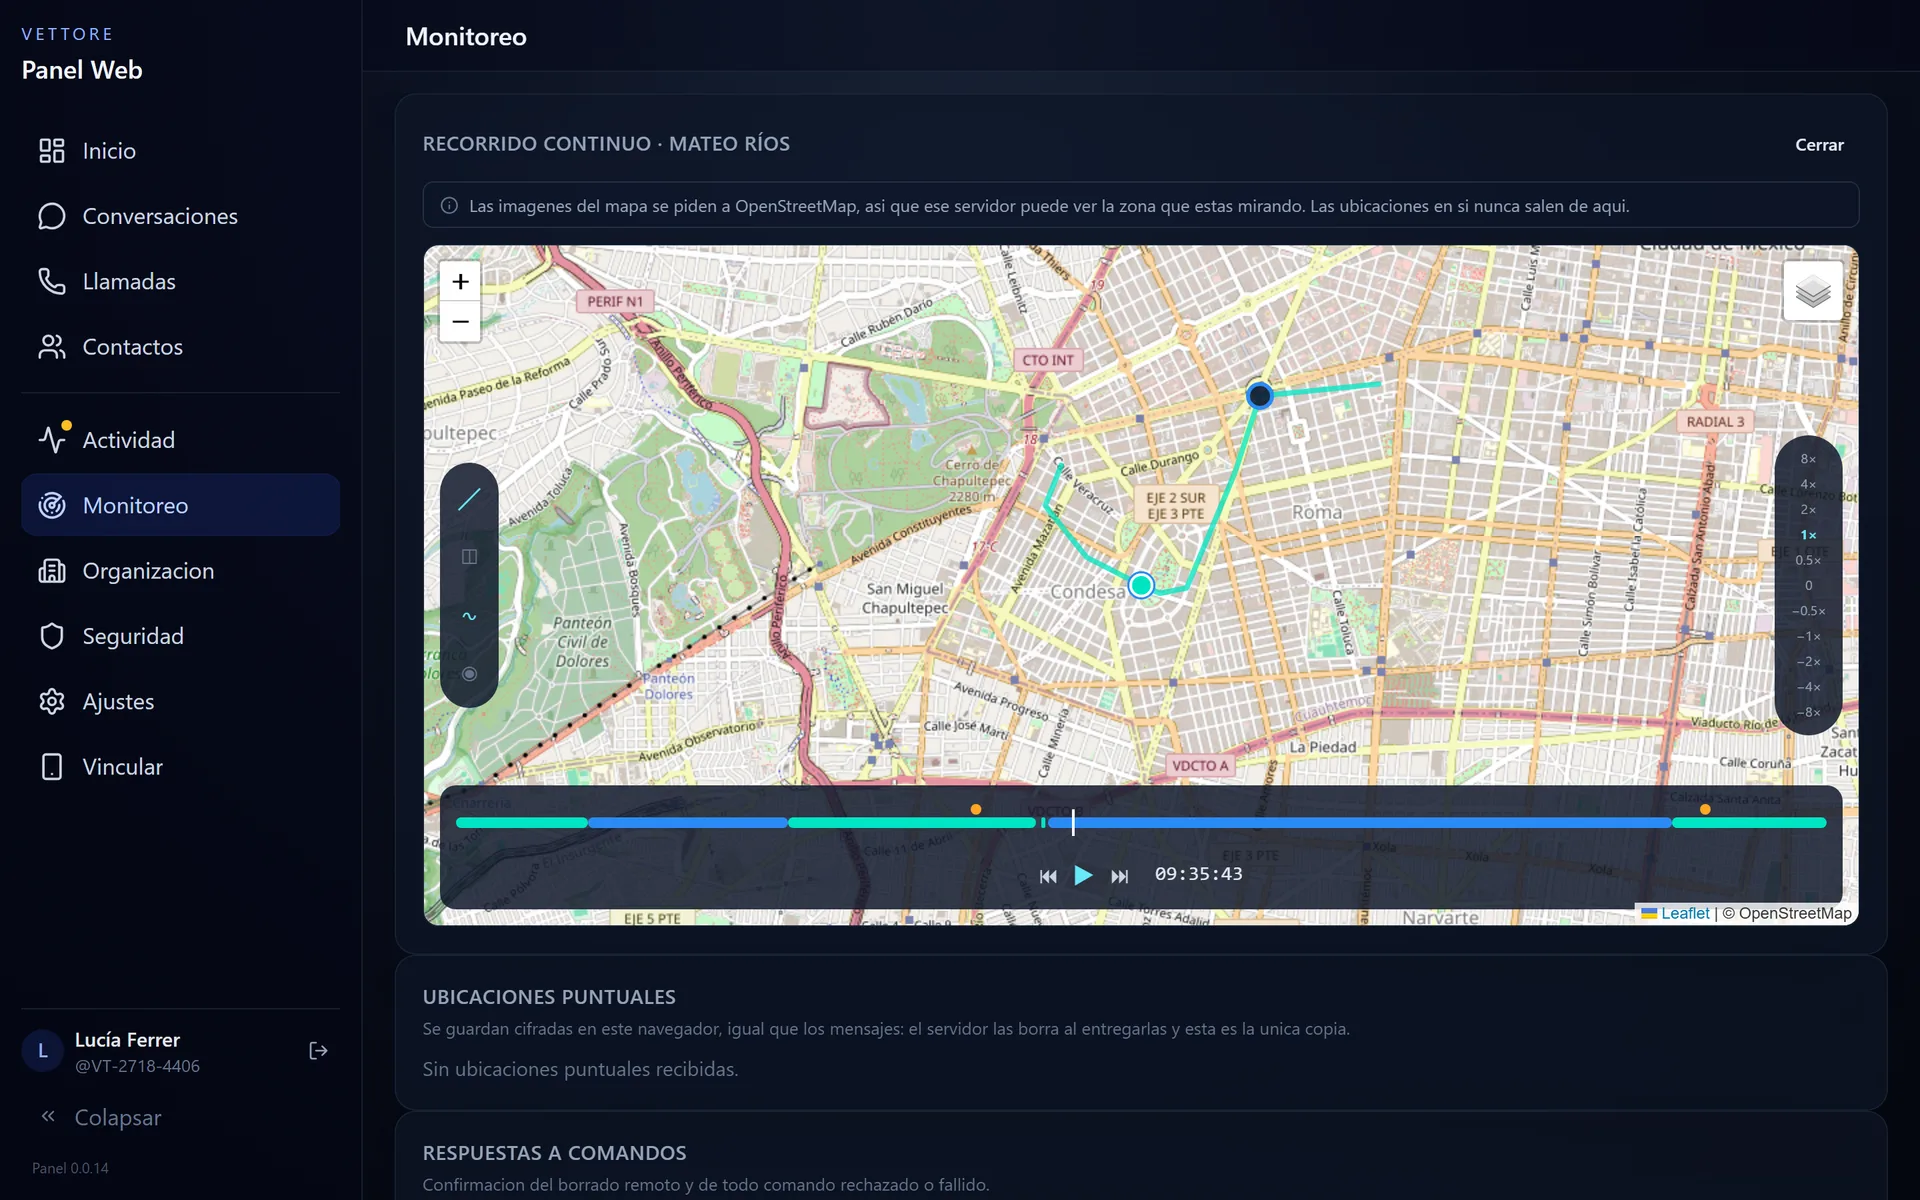Click the Vettore Panel Web logo text
The height and width of the screenshot is (1200, 1920).
82,54
